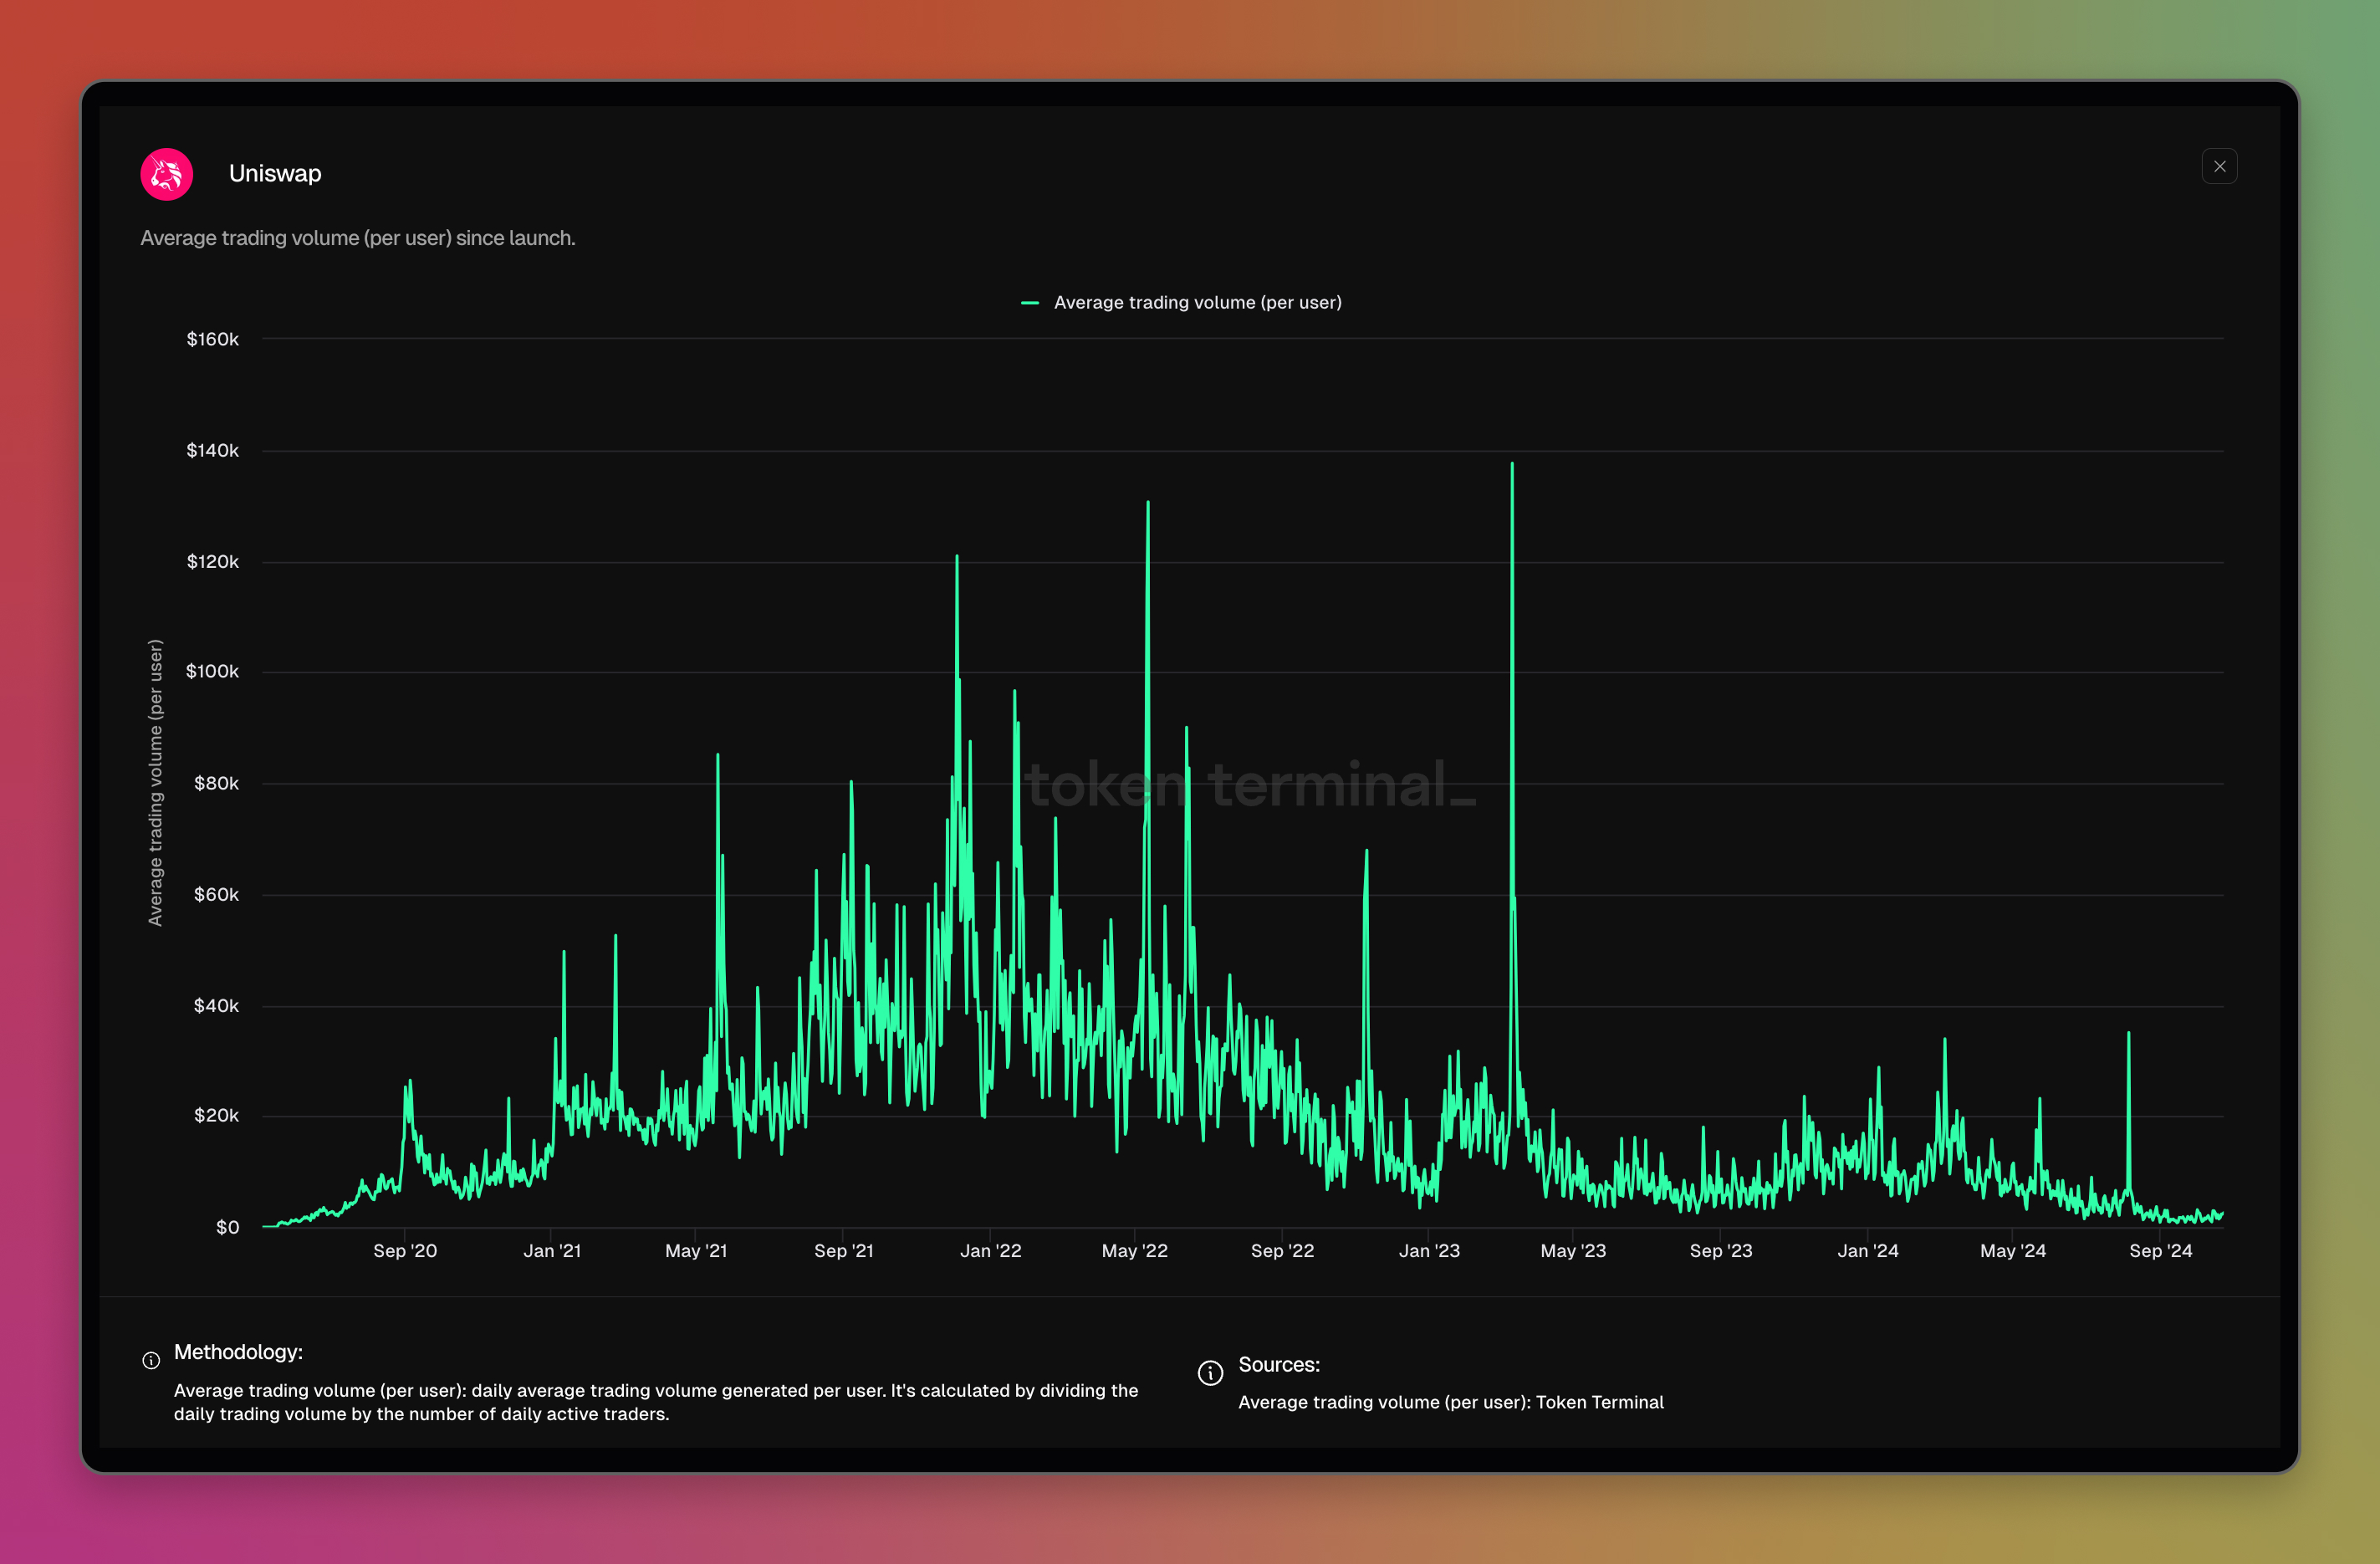This screenshot has height=1564, width=2380.
Task: Click the $120k y-axis label
Action: click(x=212, y=561)
